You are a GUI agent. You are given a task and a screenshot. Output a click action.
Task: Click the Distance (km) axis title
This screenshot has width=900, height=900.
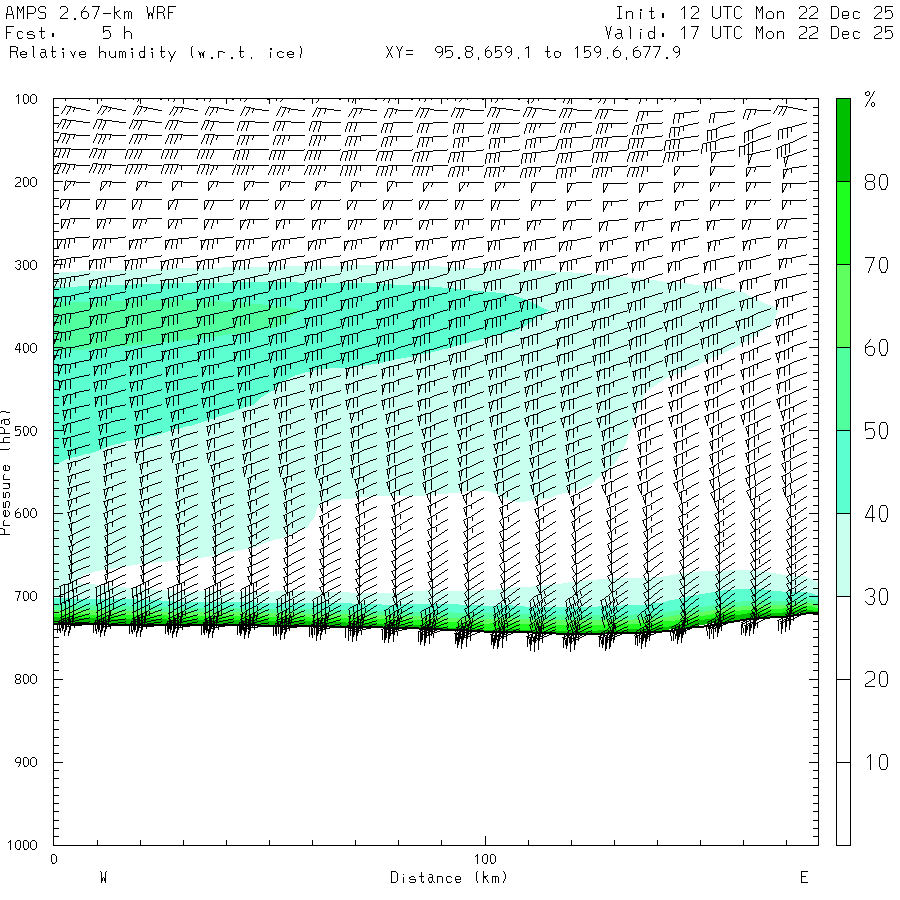click(x=448, y=878)
